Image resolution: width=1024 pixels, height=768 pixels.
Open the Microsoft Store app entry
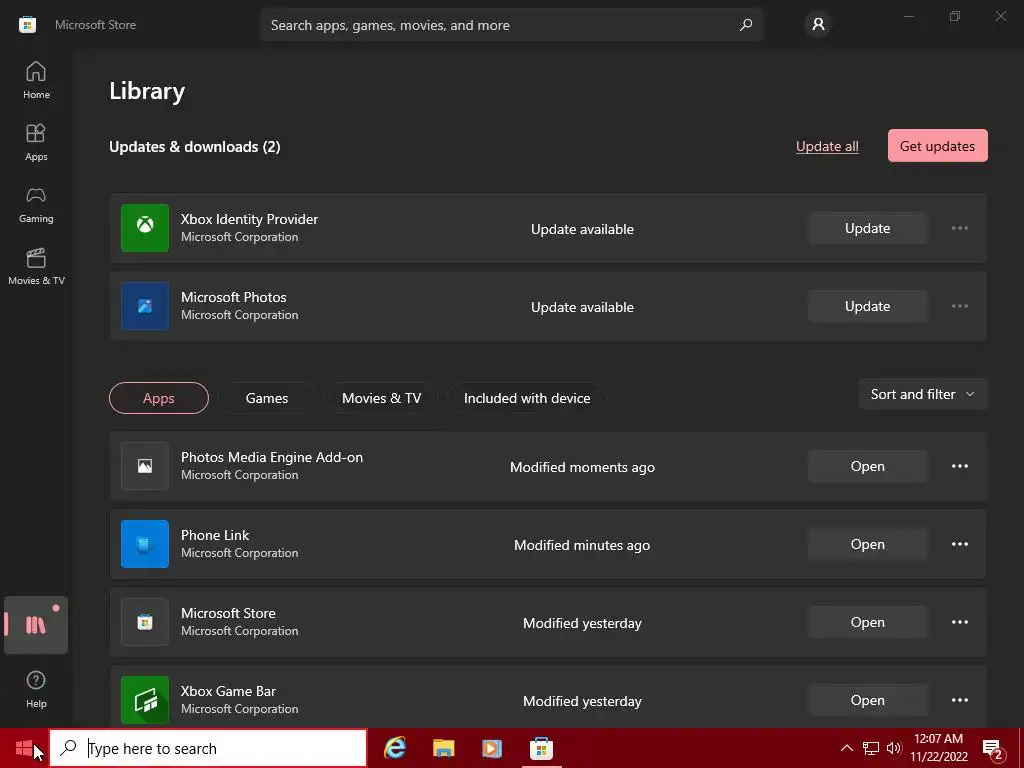click(x=867, y=622)
